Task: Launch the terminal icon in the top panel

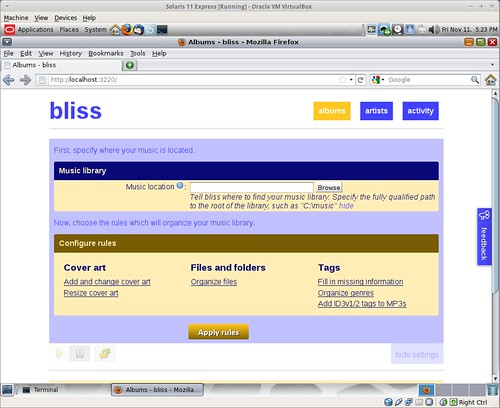Action: tap(162, 30)
